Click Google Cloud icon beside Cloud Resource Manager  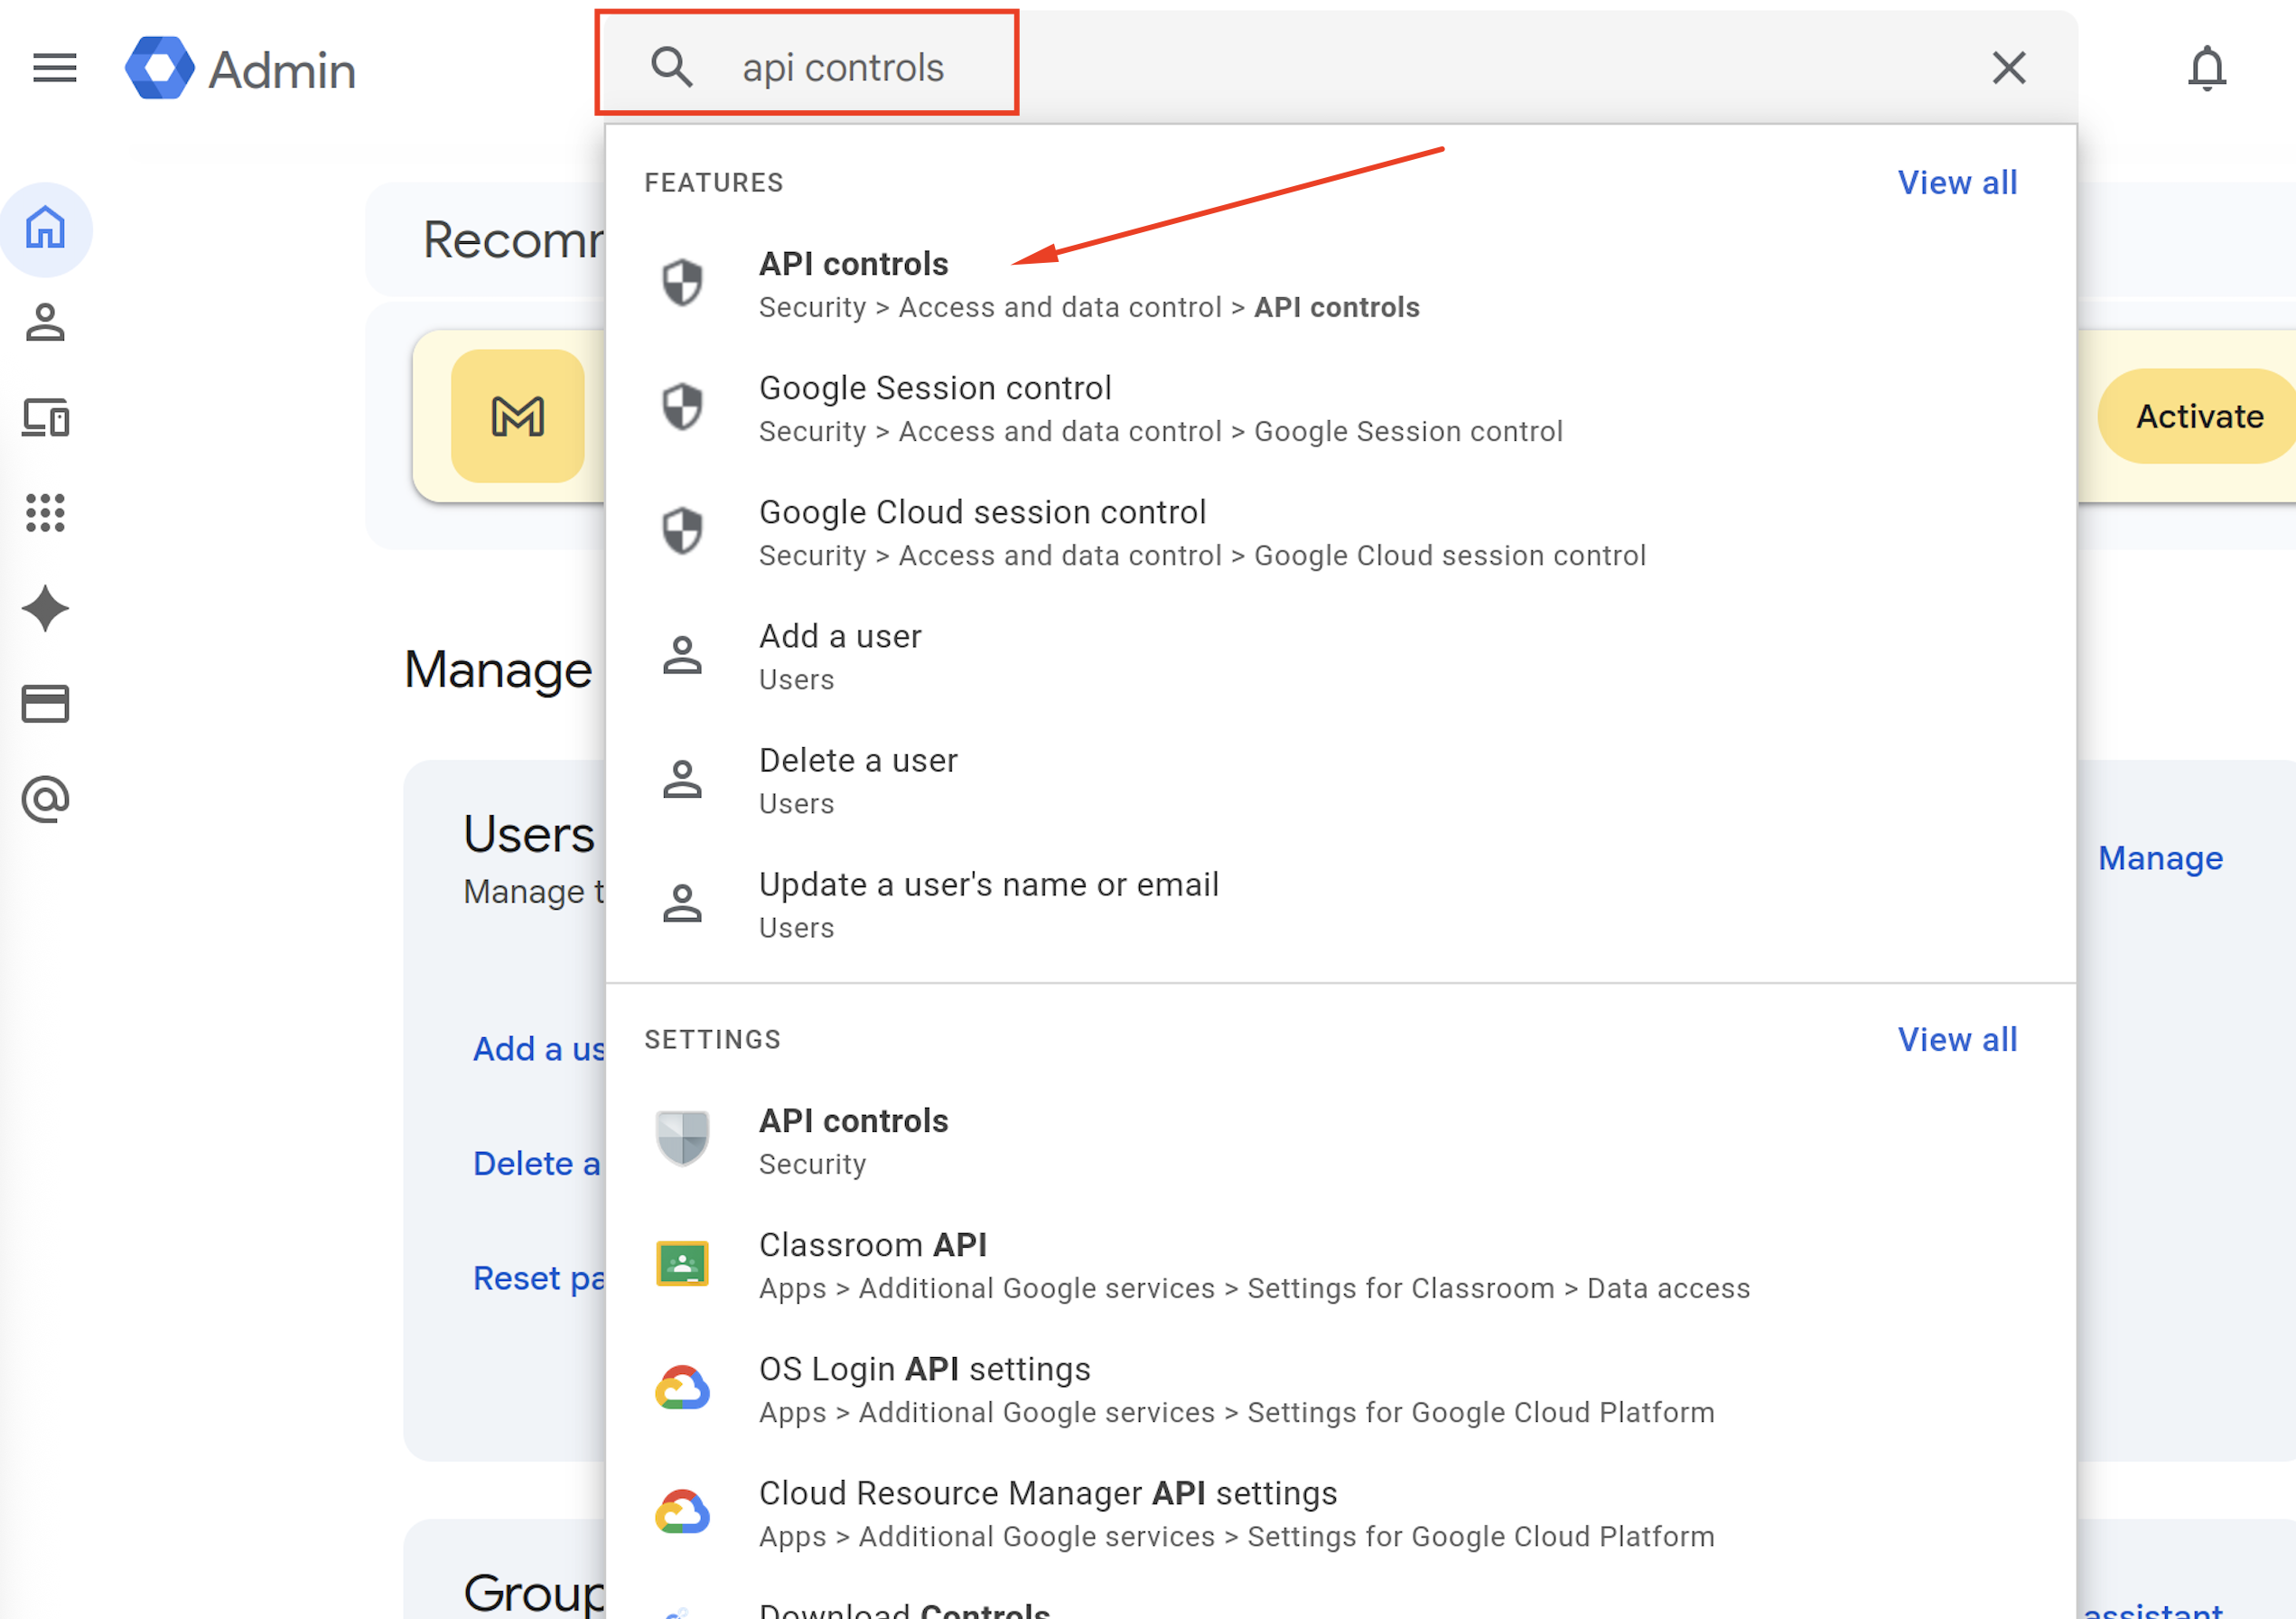(682, 1512)
